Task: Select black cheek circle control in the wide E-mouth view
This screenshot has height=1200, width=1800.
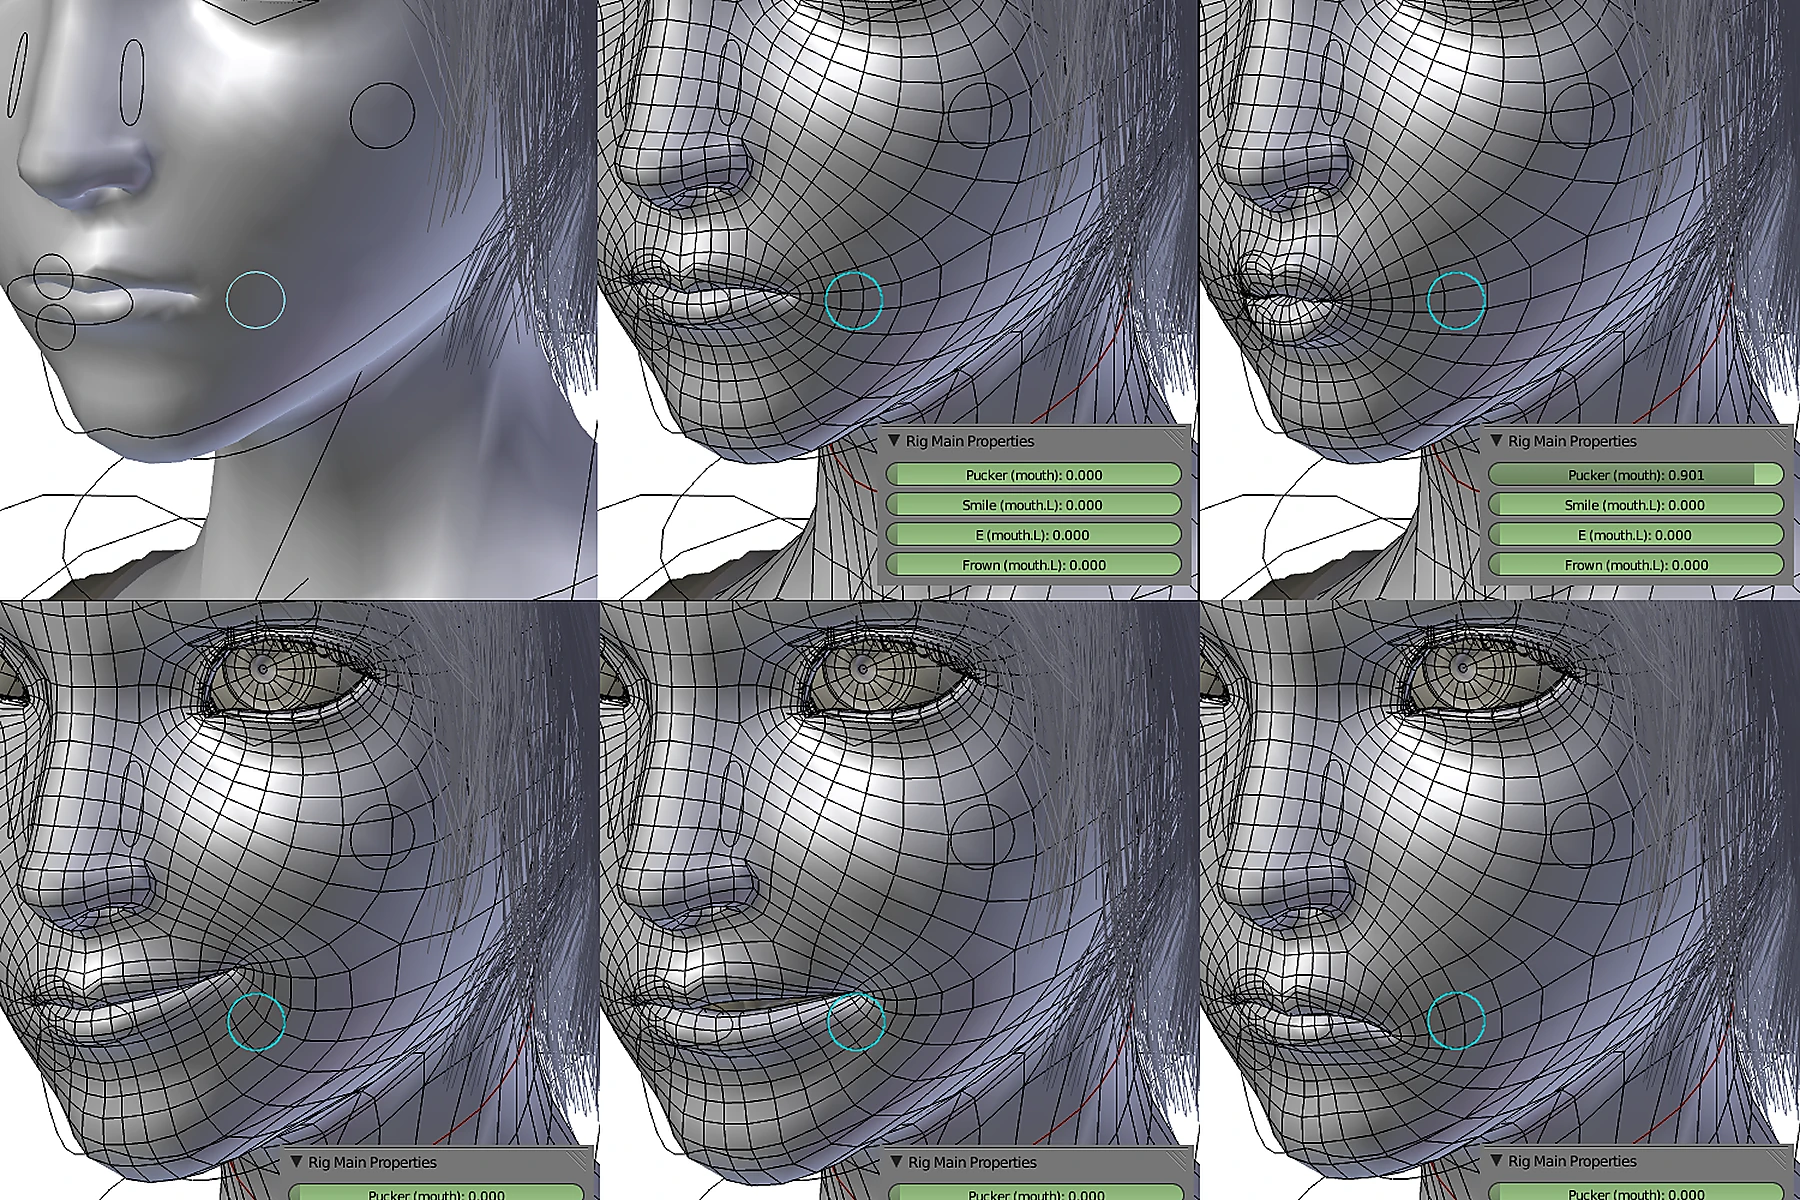Action: point(982,836)
